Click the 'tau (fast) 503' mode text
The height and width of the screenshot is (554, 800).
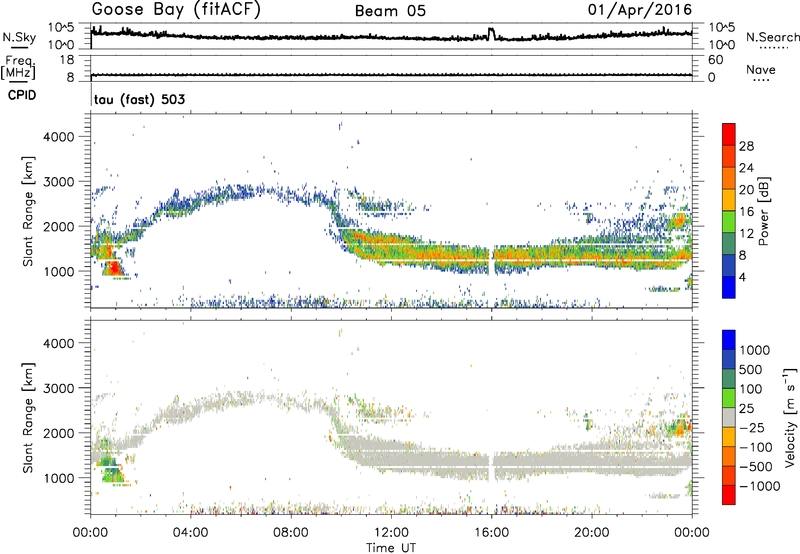click(x=139, y=99)
